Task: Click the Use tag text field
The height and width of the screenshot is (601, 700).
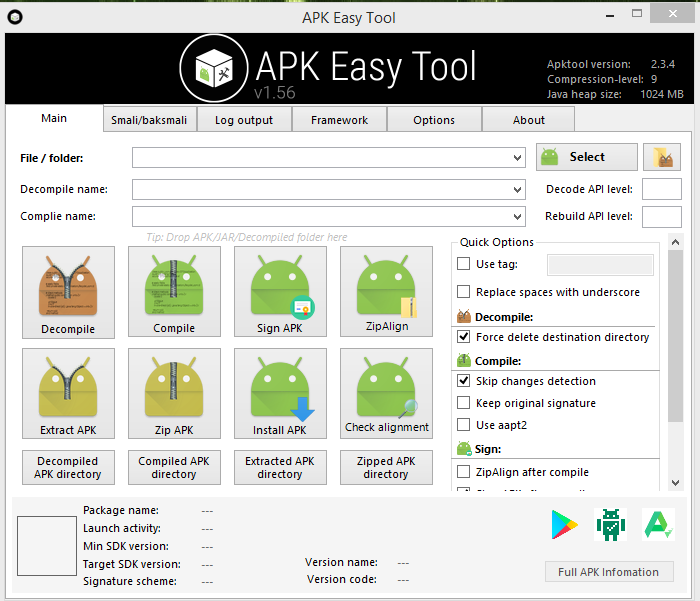Action: click(600, 265)
